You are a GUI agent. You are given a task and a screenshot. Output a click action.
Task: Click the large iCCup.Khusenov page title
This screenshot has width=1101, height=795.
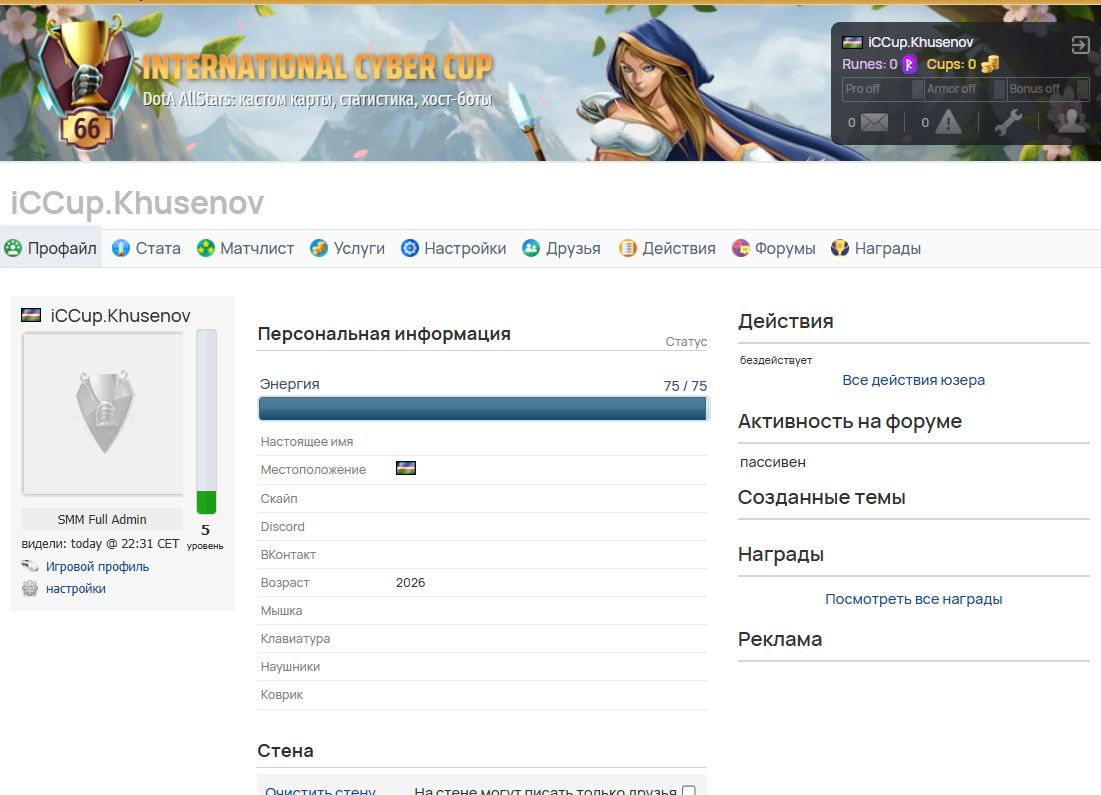(x=137, y=203)
